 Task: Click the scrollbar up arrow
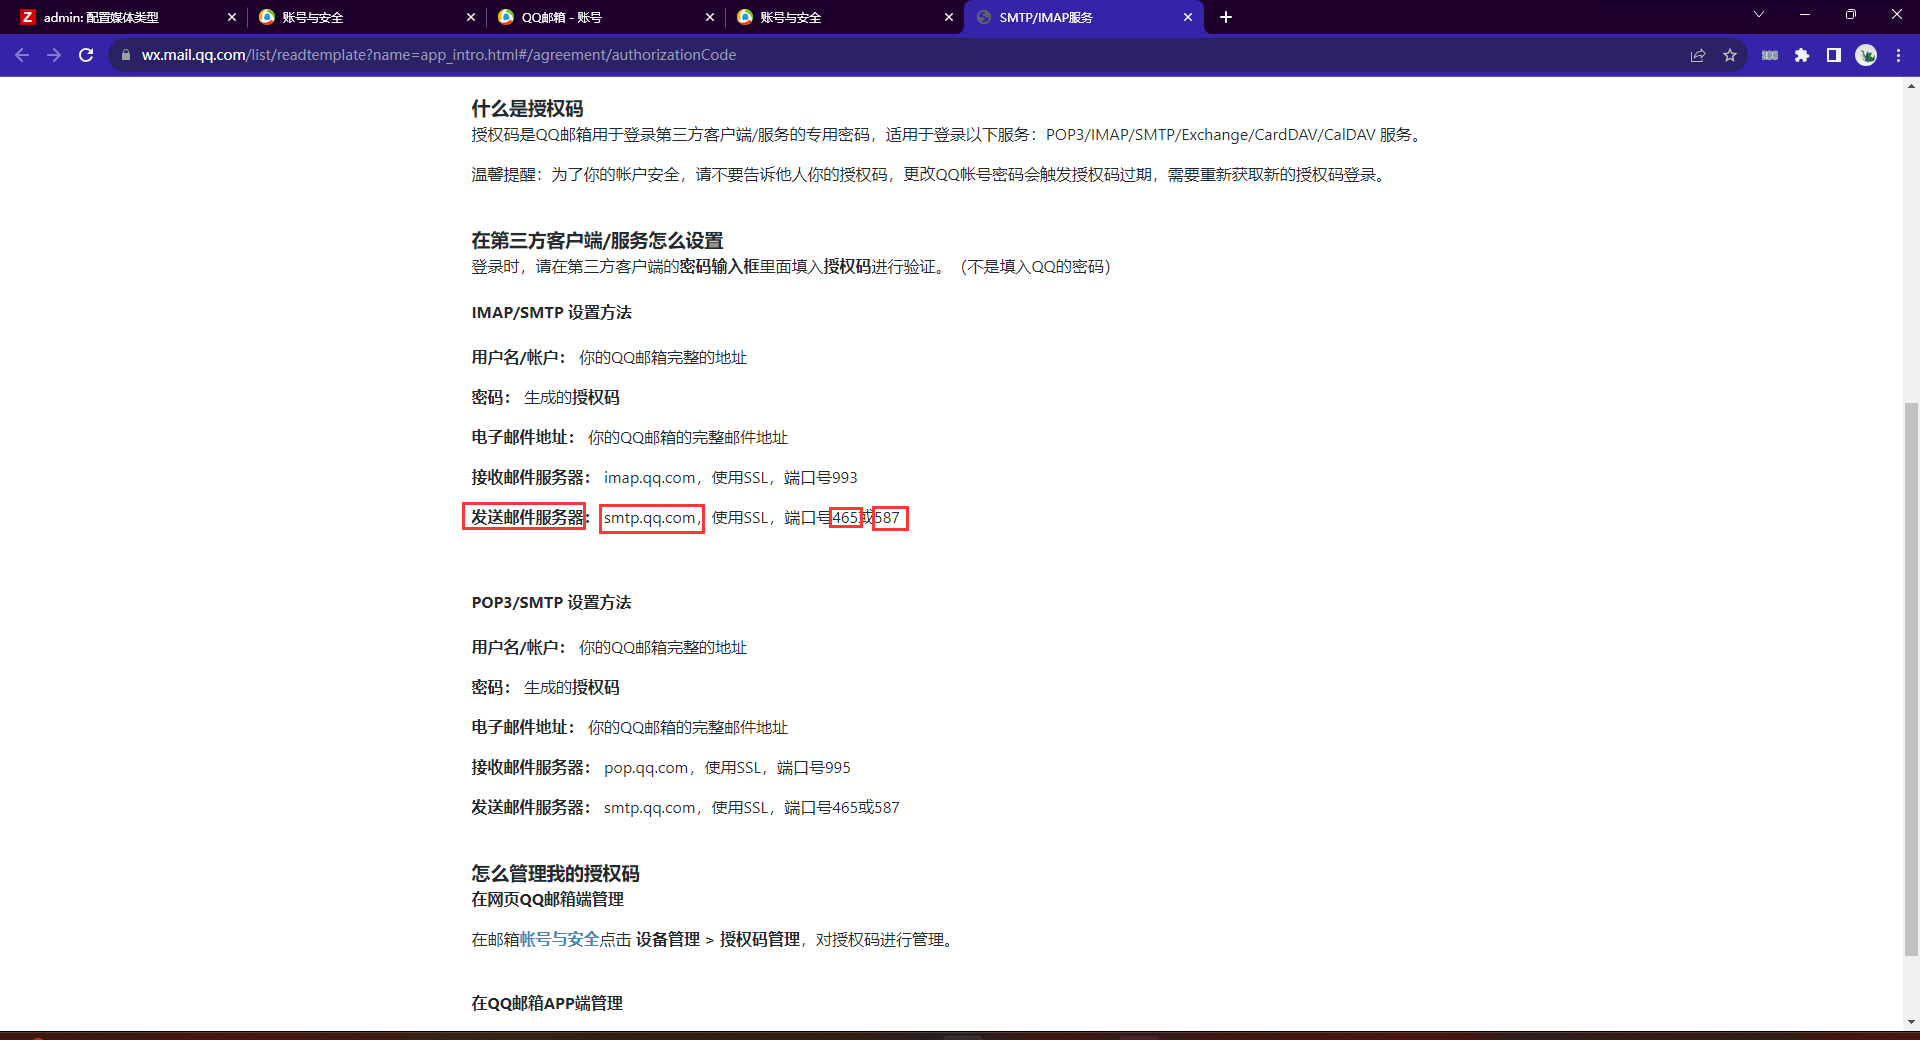point(1911,86)
